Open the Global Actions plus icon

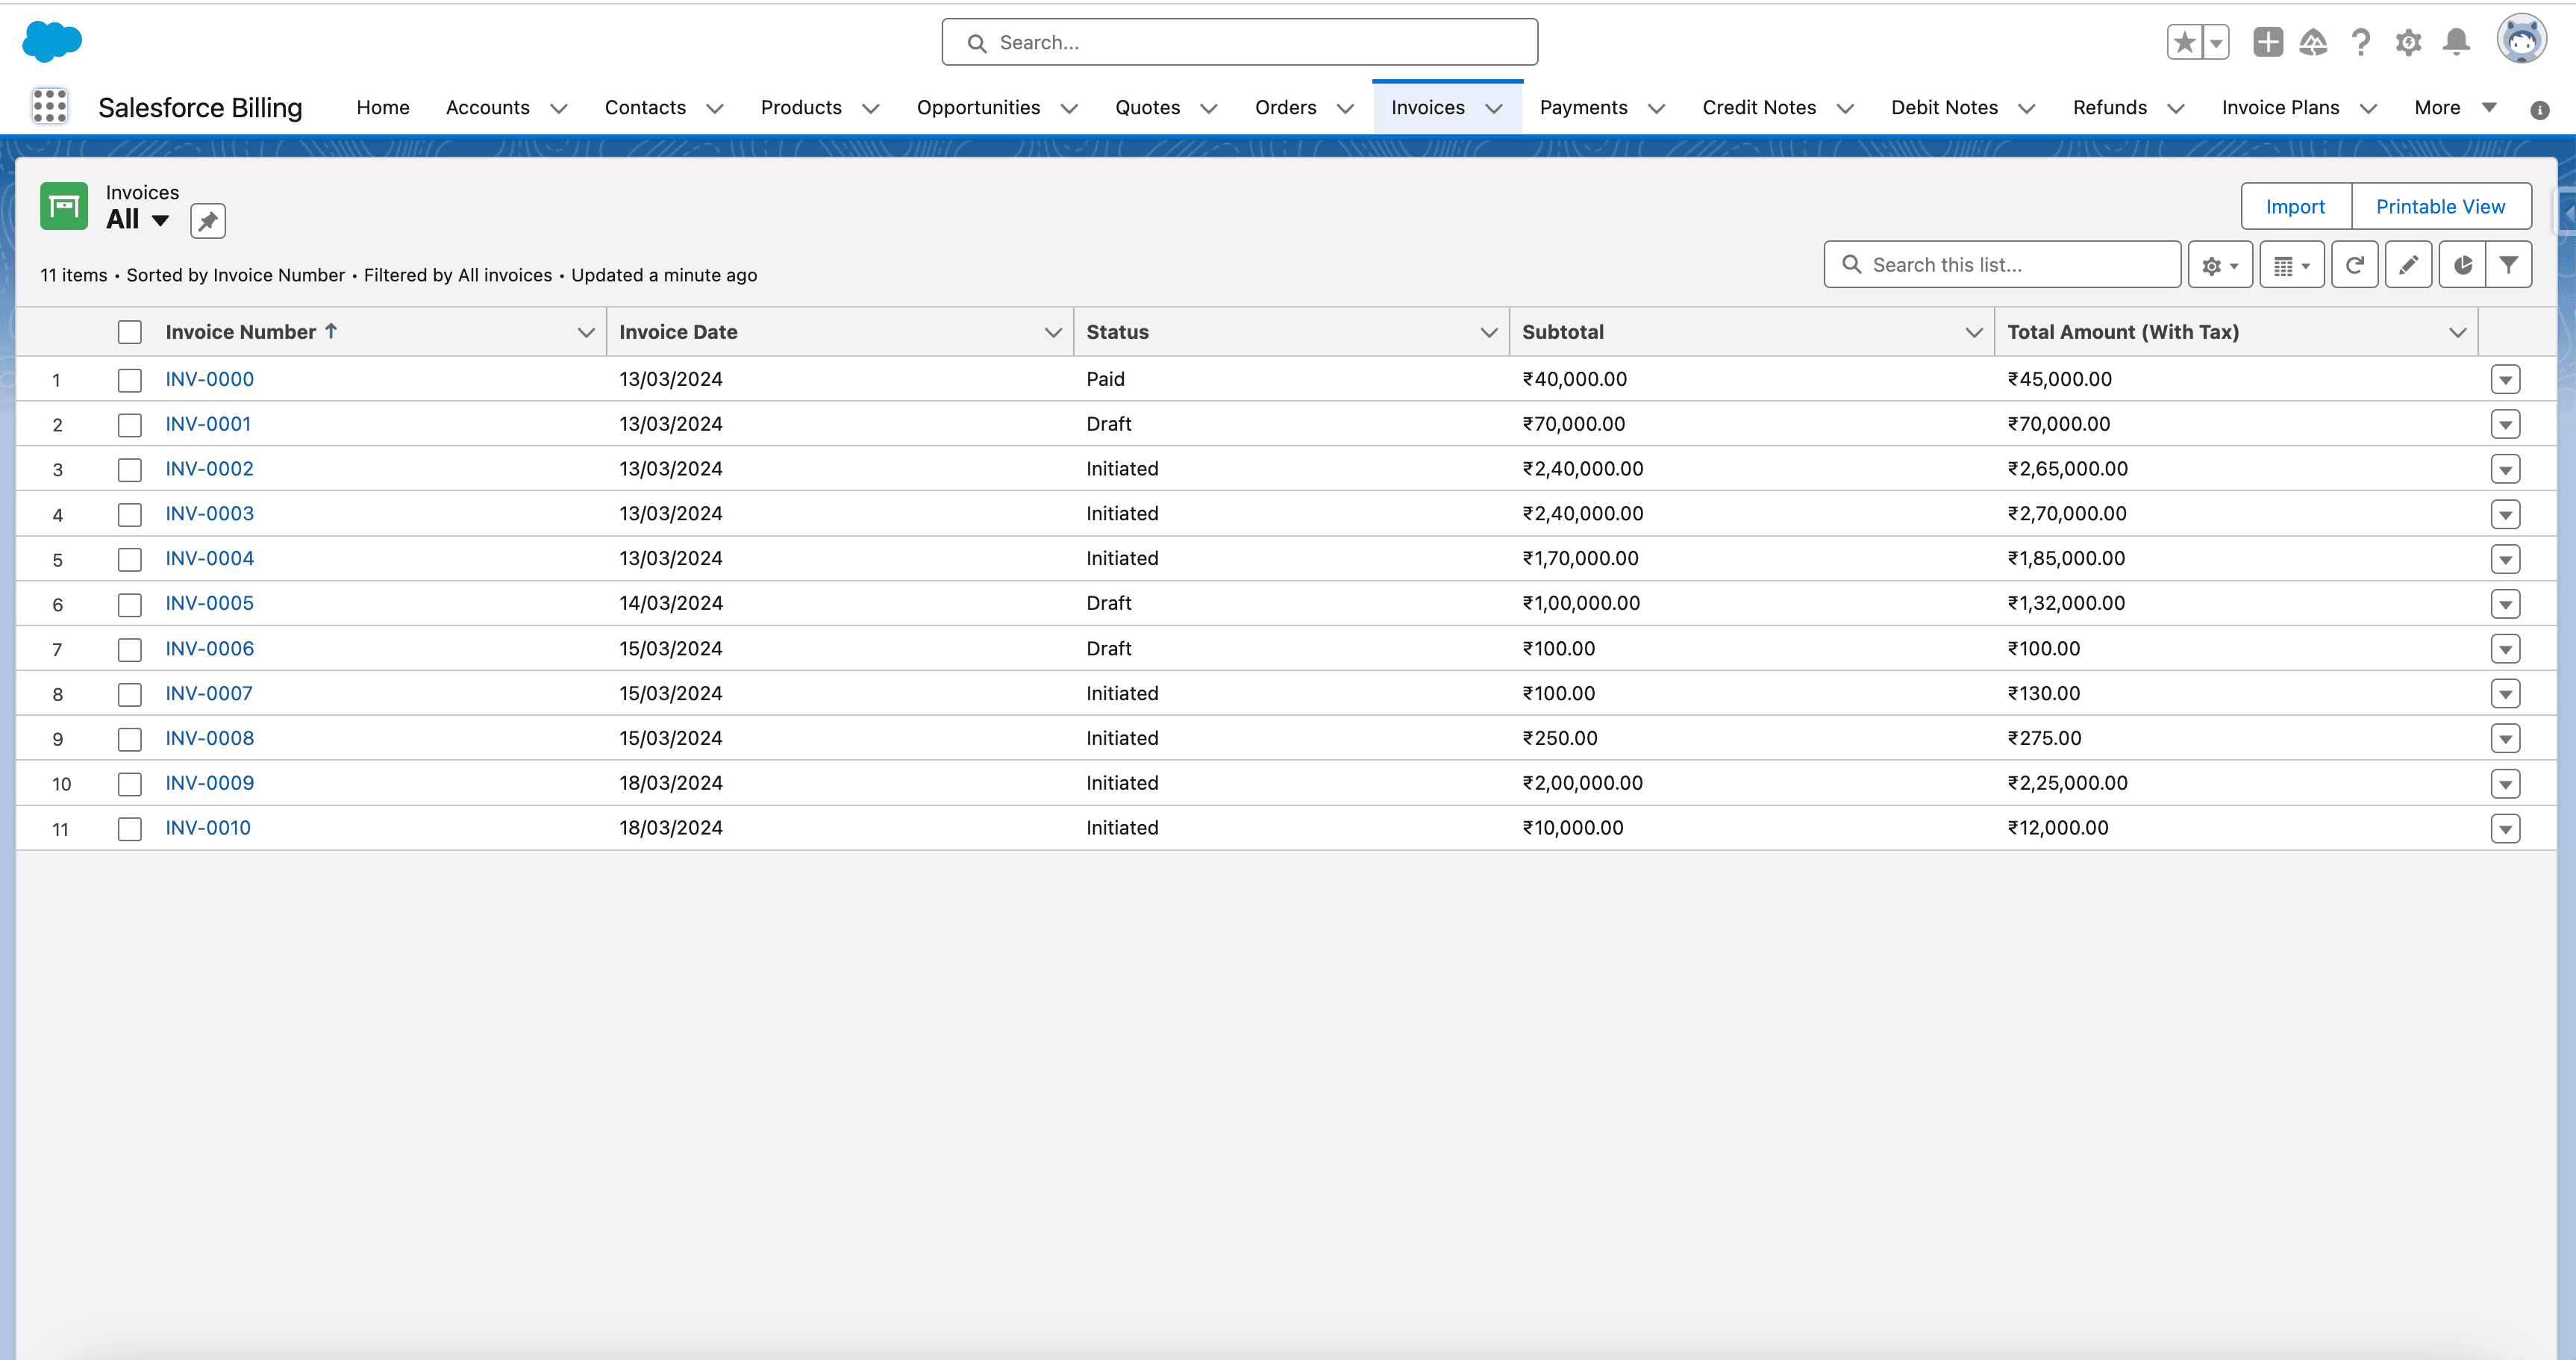coord(2268,42)
